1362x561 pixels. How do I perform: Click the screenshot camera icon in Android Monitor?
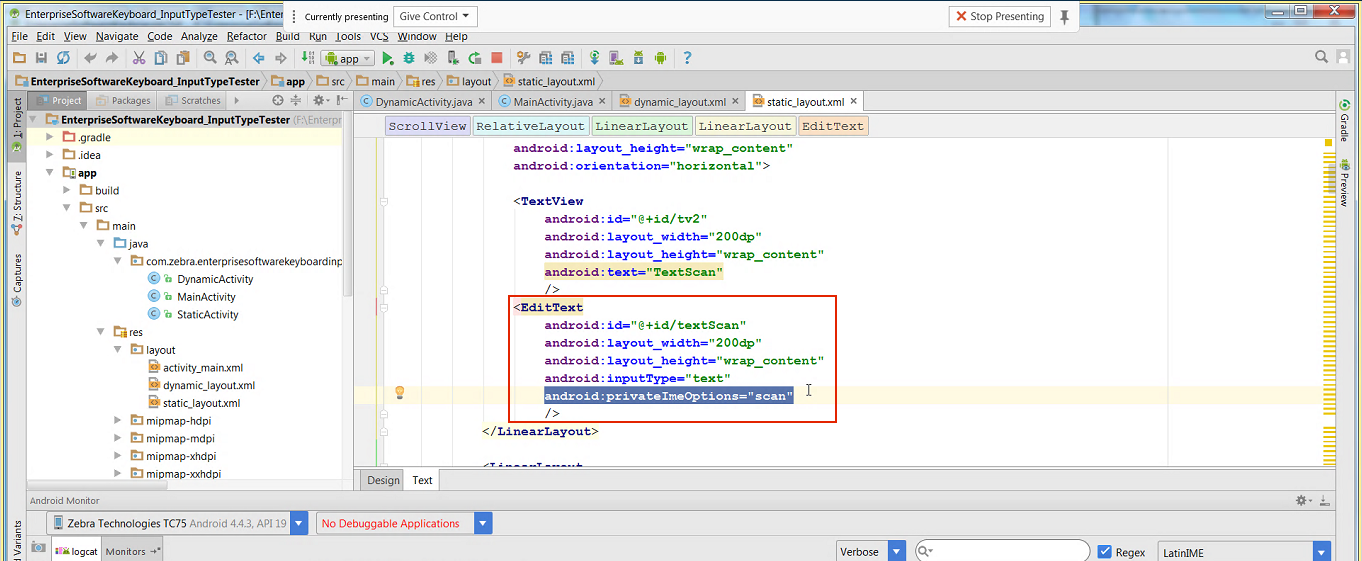point(38,547)
